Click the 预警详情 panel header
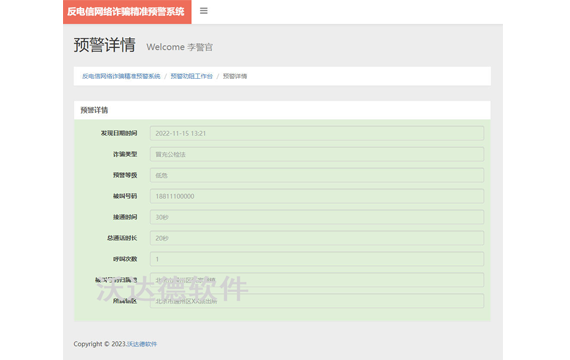 coord(282,110)
